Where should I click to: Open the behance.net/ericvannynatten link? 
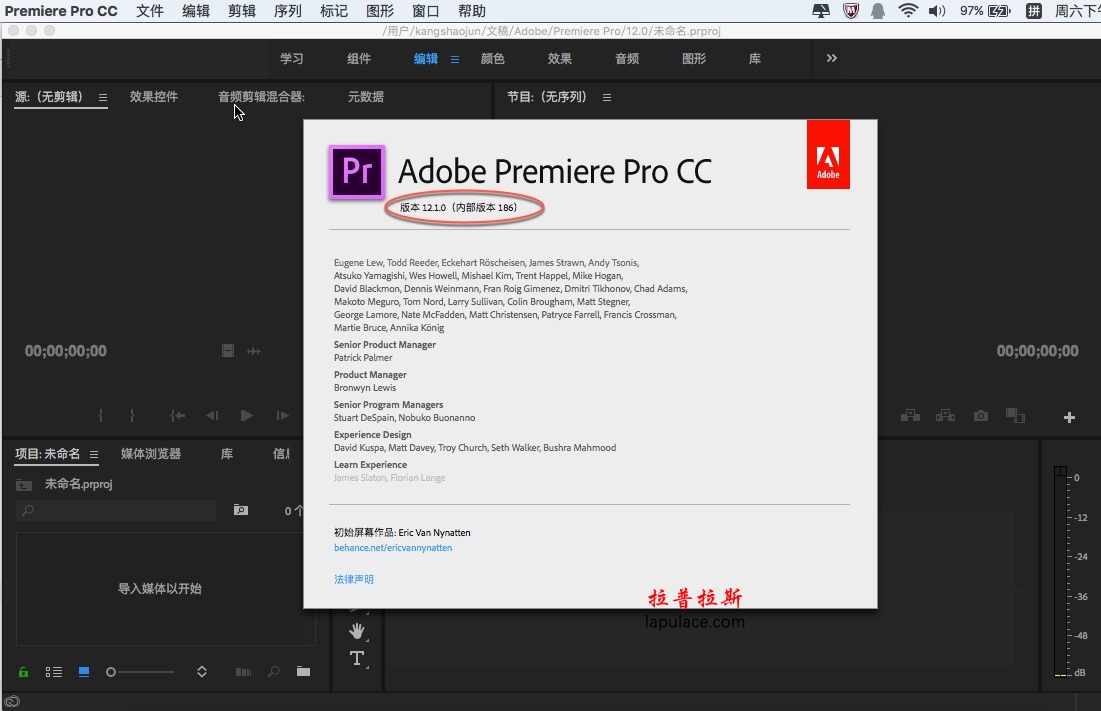point(393,547)
